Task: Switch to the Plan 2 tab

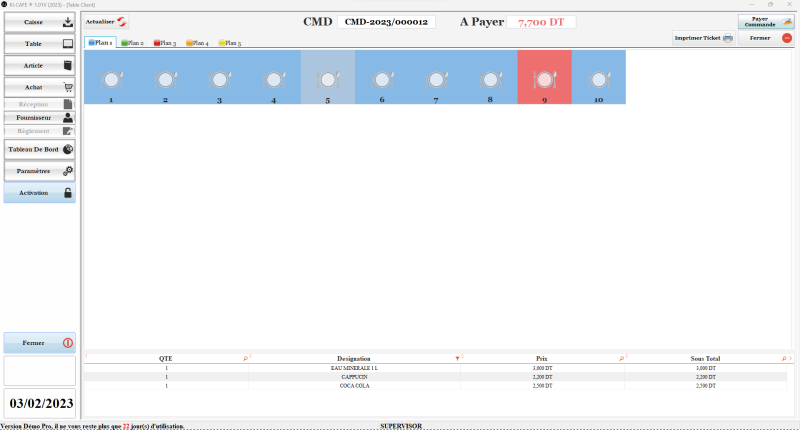Action: pyautogui.click(x=133, y=43)
